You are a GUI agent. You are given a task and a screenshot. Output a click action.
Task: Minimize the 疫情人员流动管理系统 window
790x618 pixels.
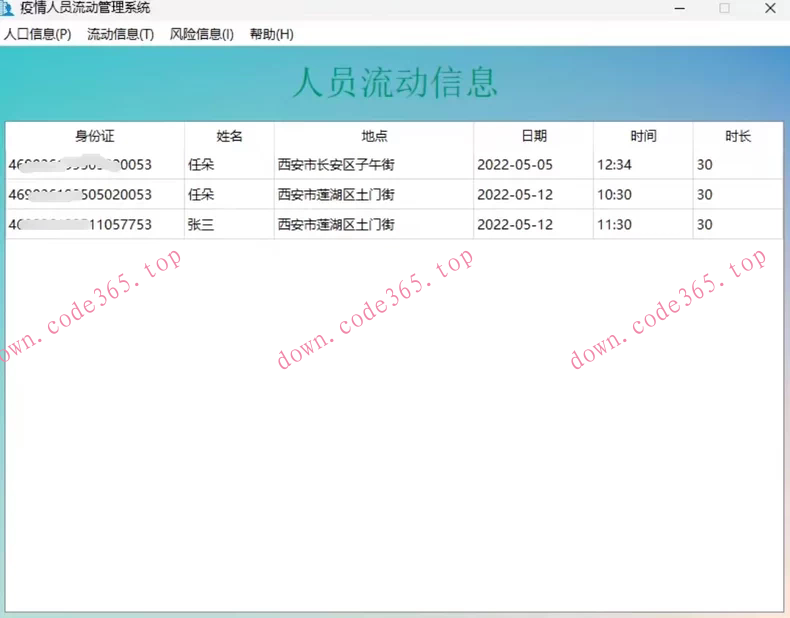(x=679, y=8)
